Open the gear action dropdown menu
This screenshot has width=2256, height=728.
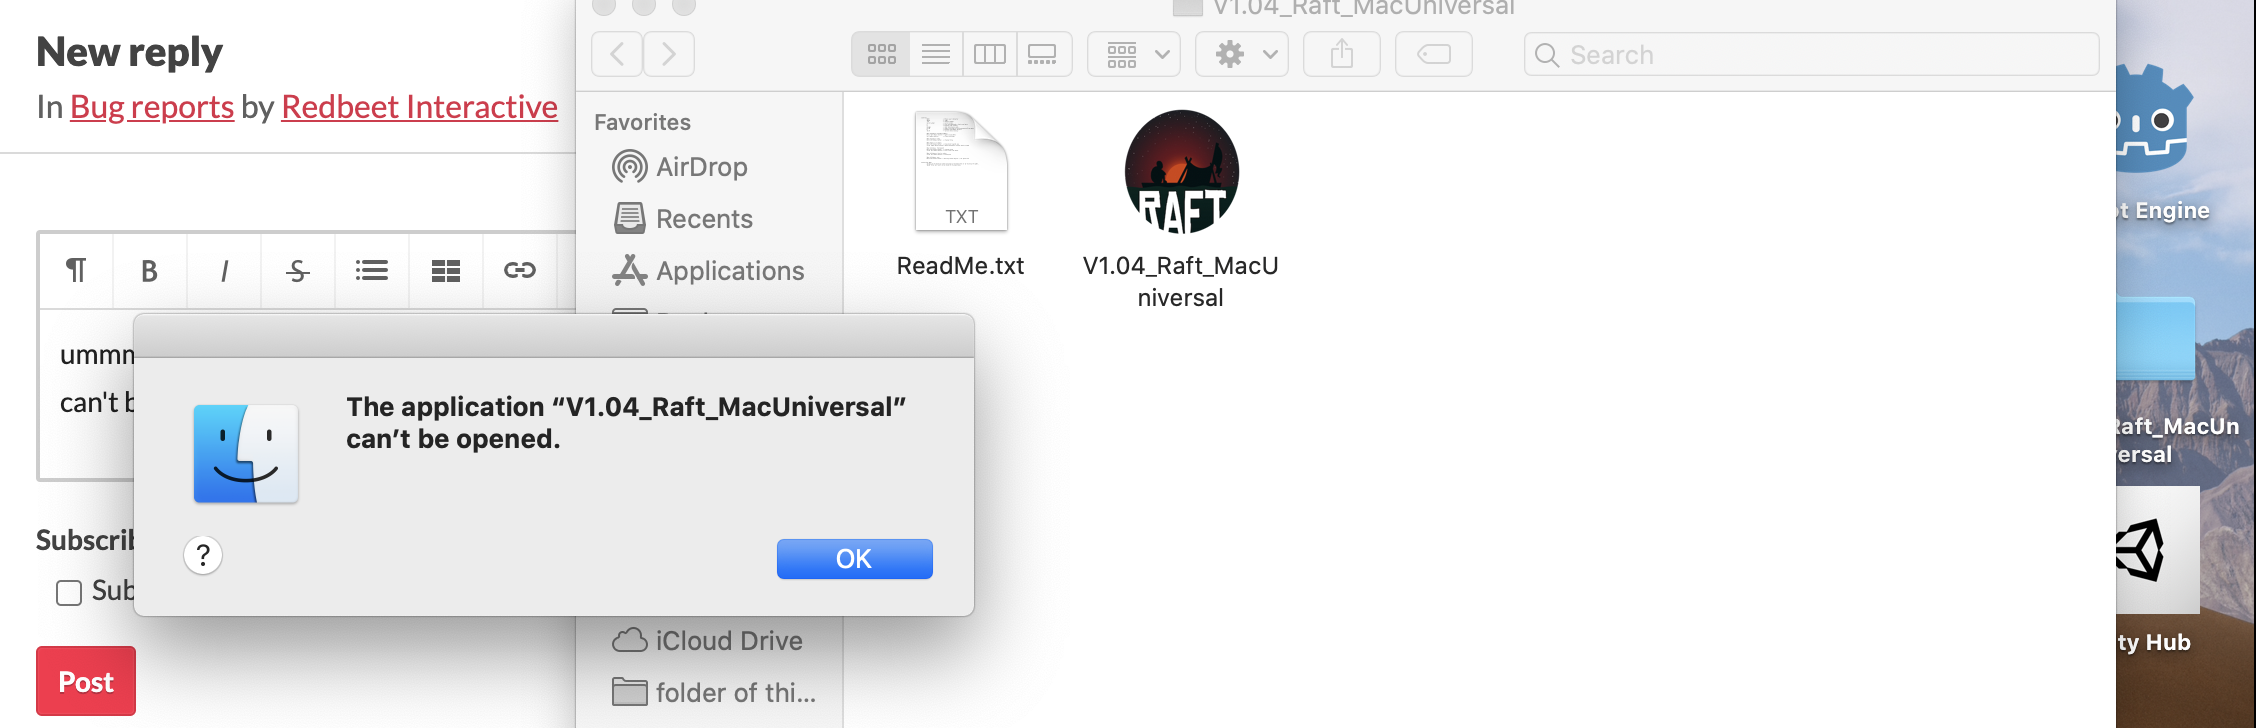point(1242,54)
